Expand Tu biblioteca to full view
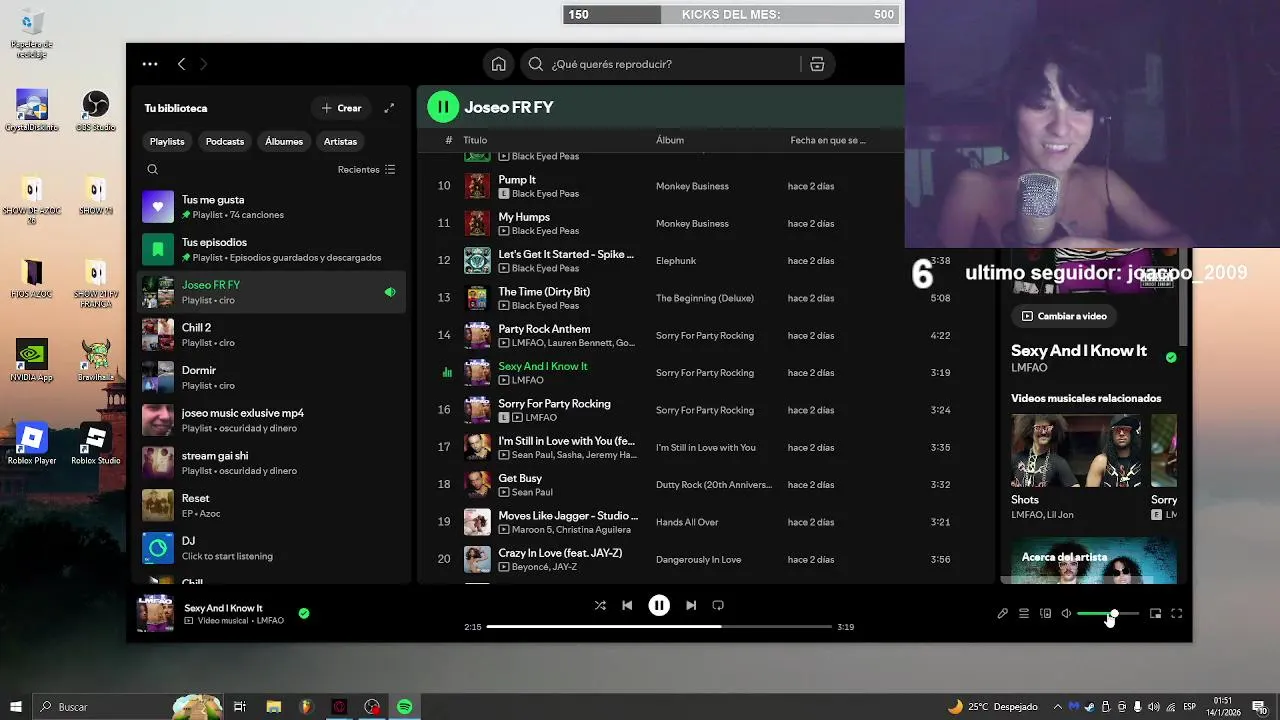The height and width of the screenshot is (720, 1280). click(x=389, y=108)
